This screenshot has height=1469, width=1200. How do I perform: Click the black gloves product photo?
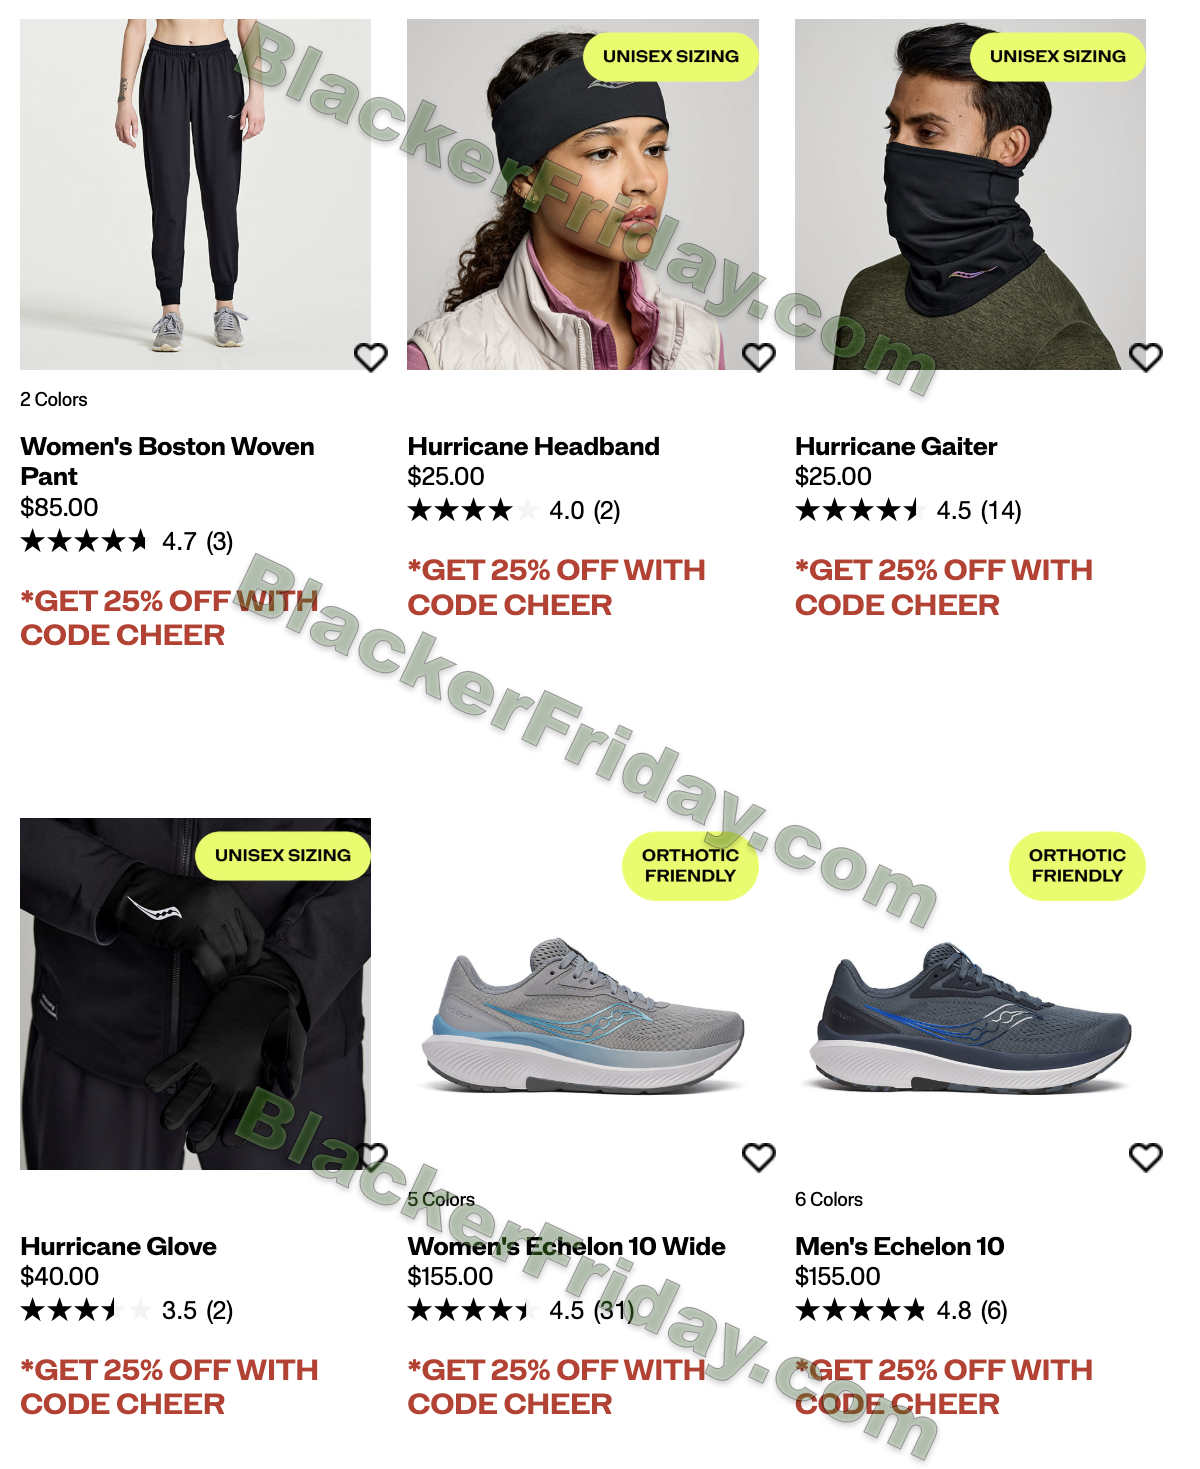pyautogui.click(x=195, y=994)
